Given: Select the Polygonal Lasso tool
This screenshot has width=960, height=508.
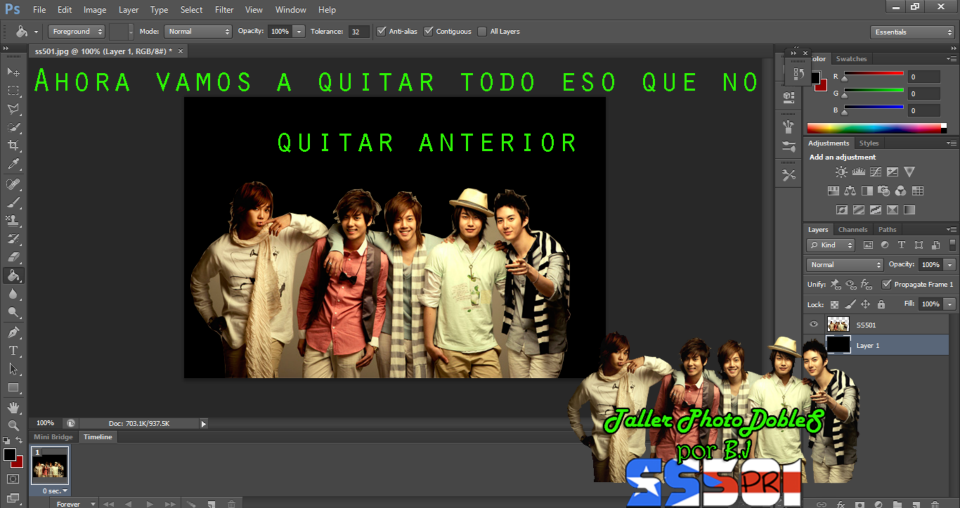Looking at the screenshot, I should (13, 109).
